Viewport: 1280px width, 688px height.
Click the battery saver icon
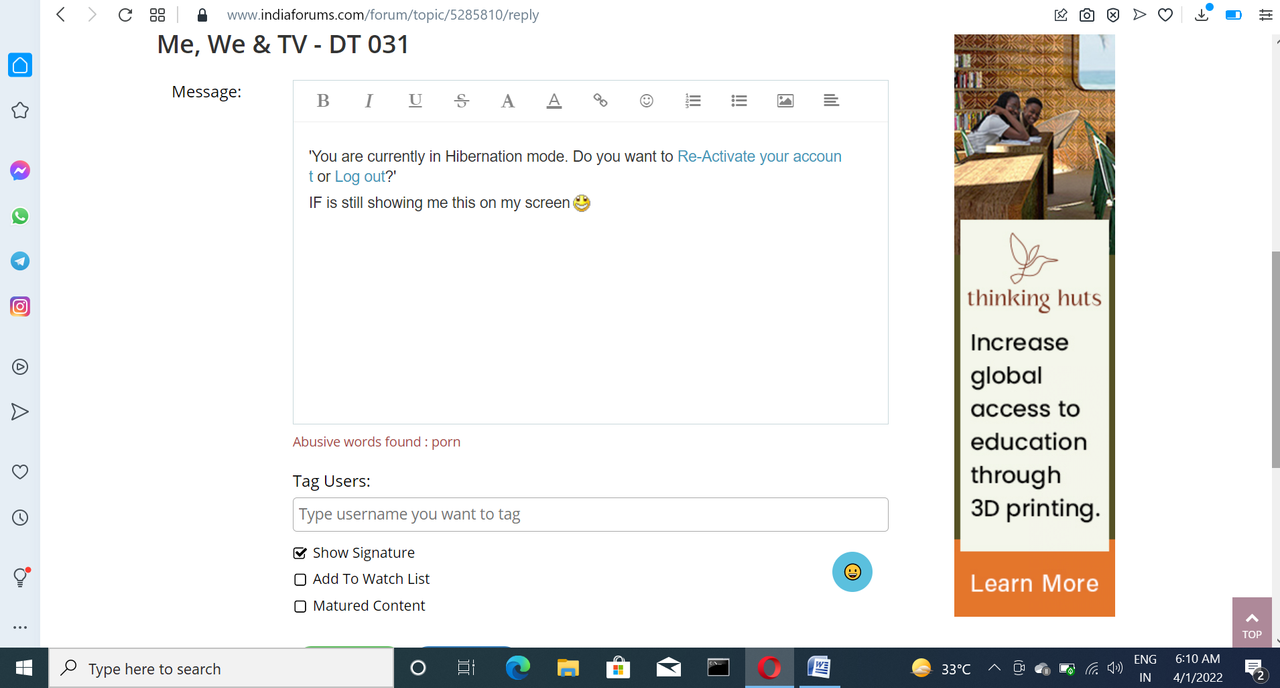1233,15
